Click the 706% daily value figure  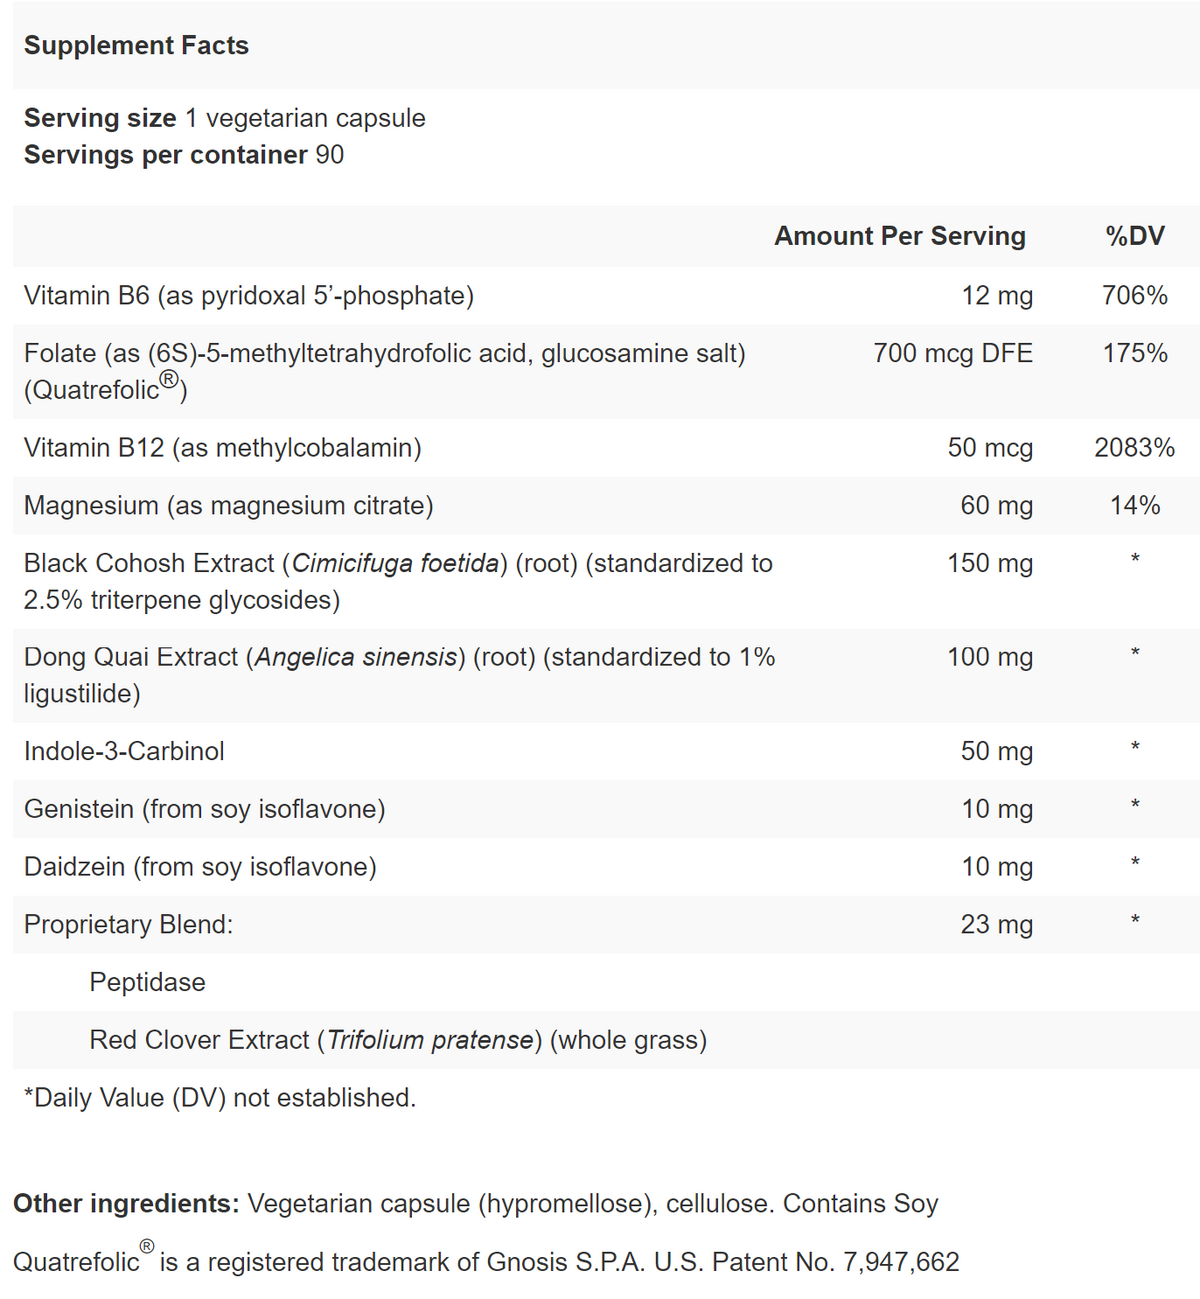[x=1135, y=296]
